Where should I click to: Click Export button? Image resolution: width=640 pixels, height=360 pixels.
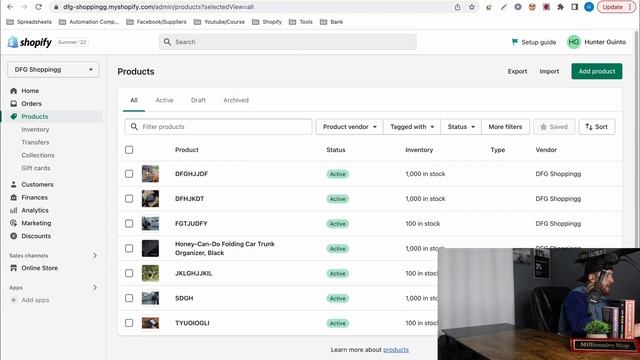(517, 71)
